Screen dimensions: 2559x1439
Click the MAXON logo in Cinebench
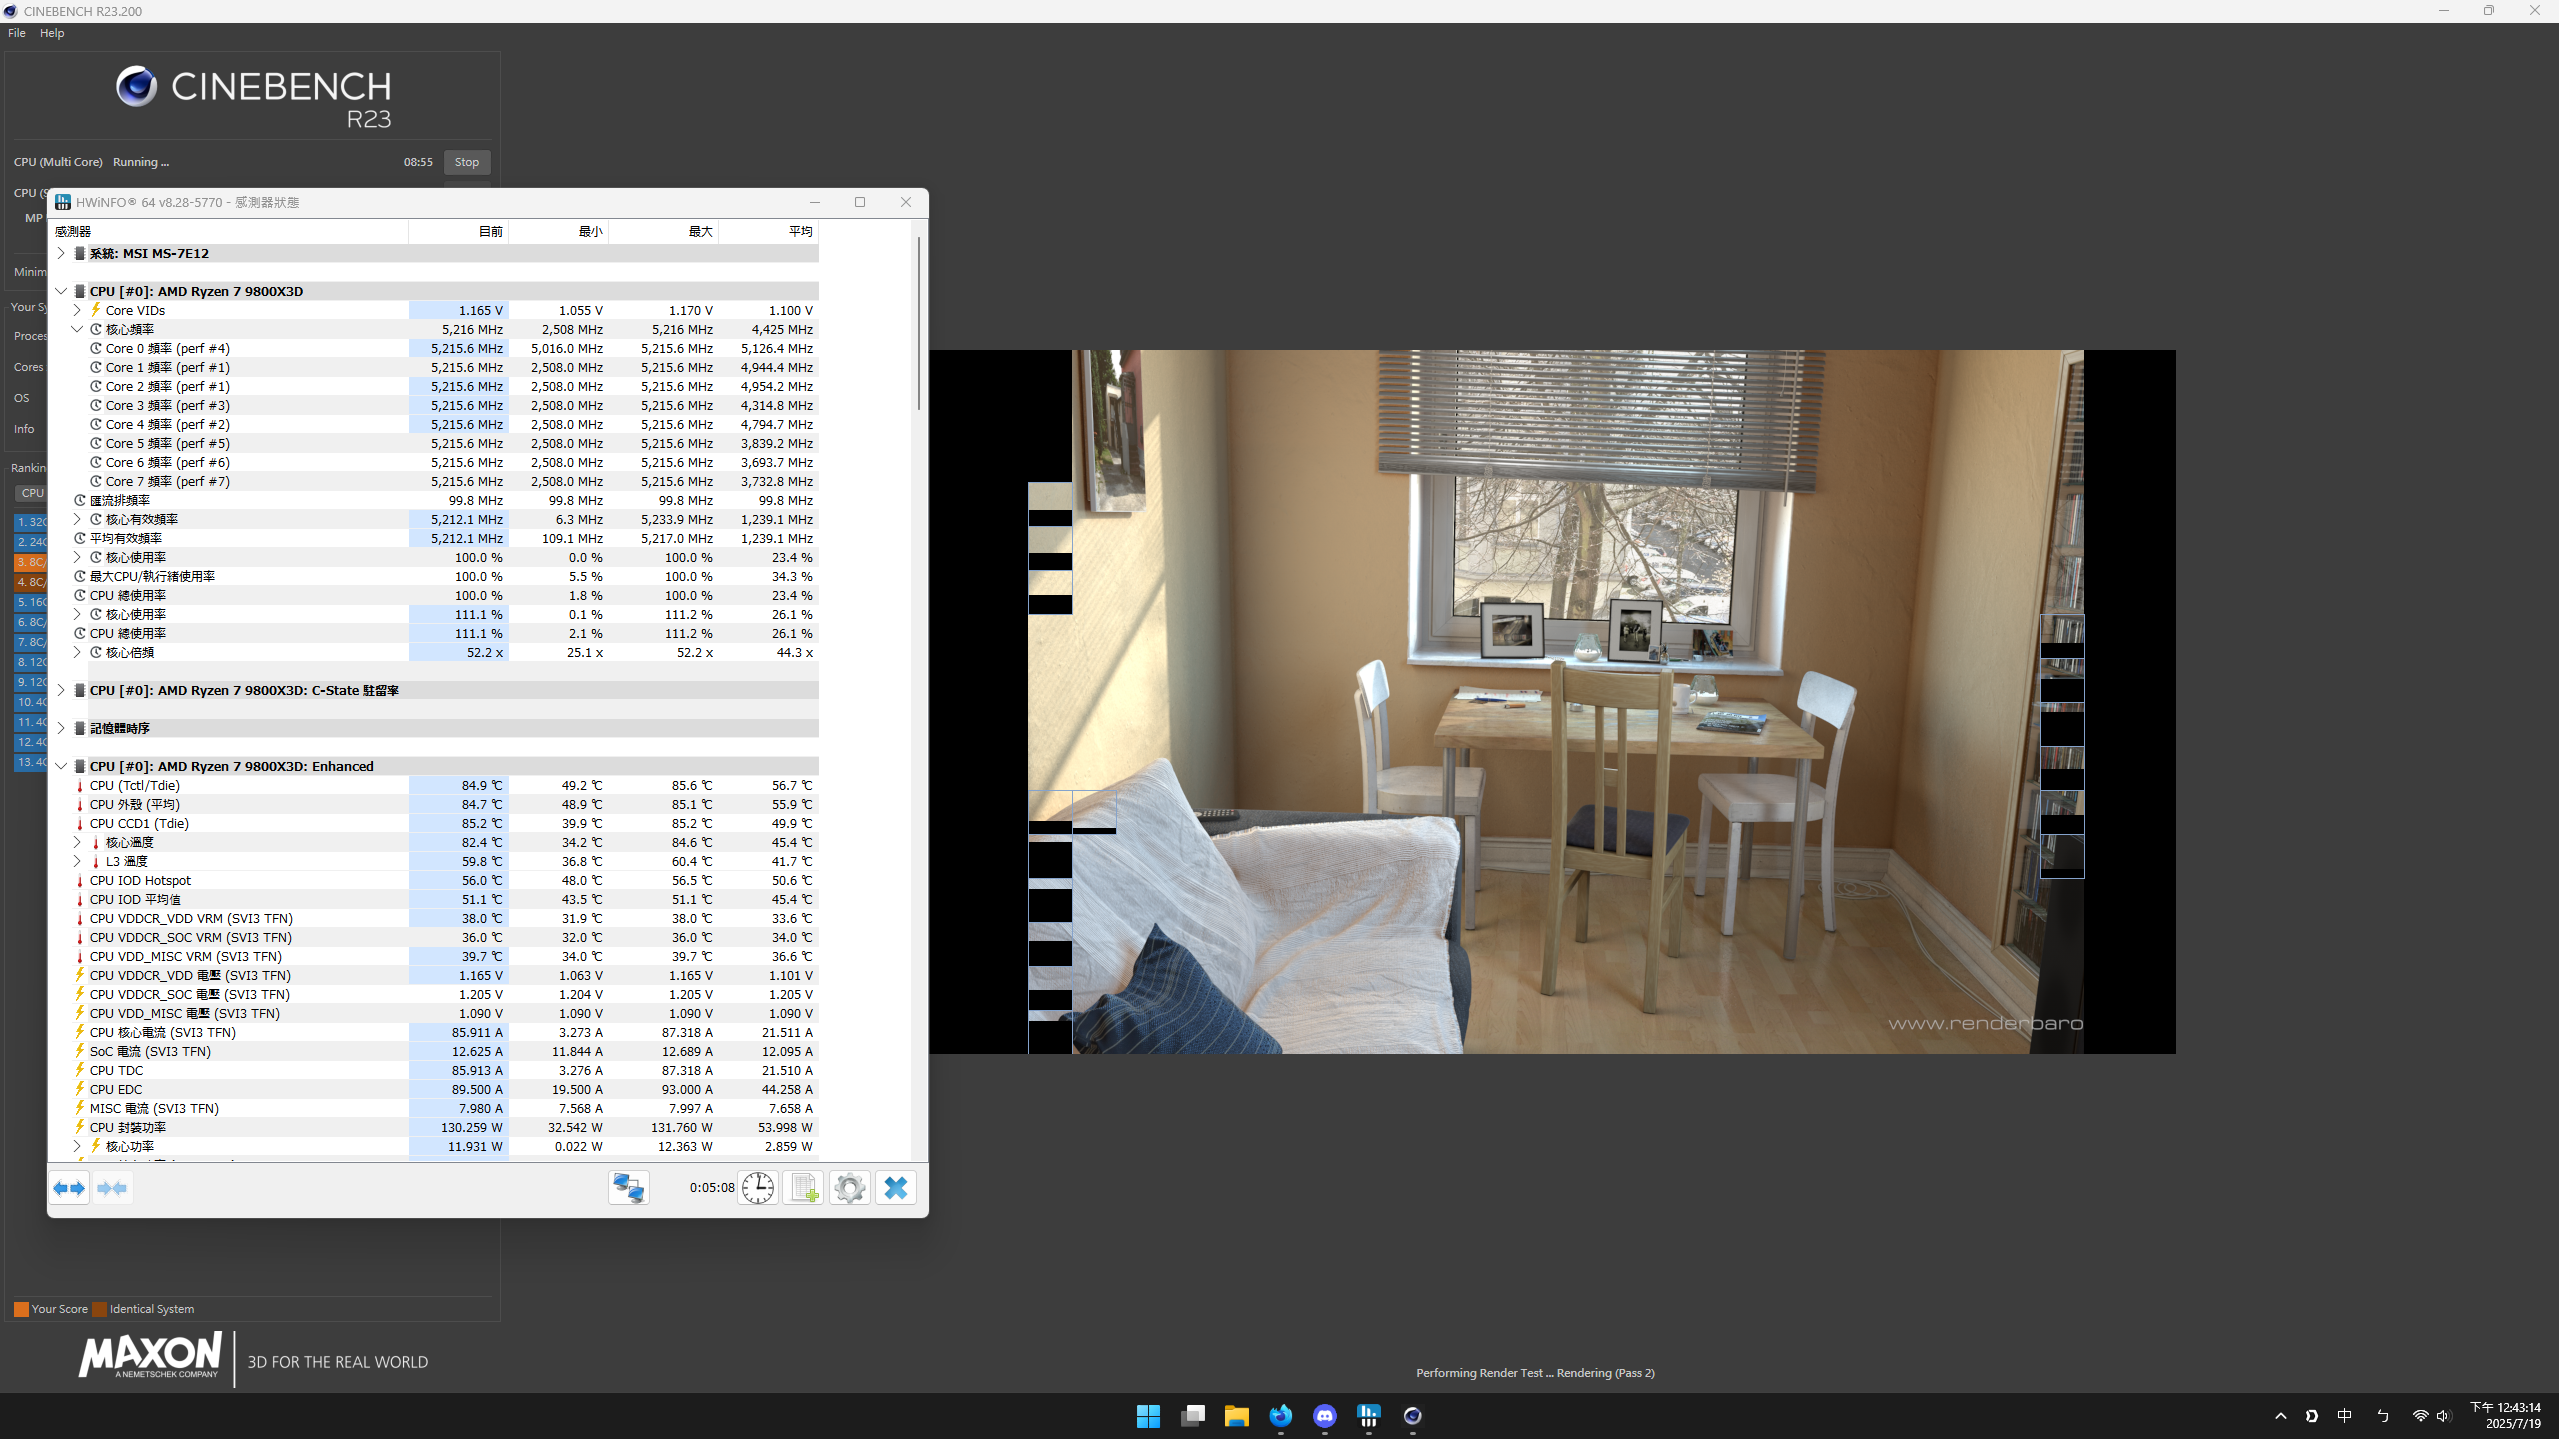150,1357
